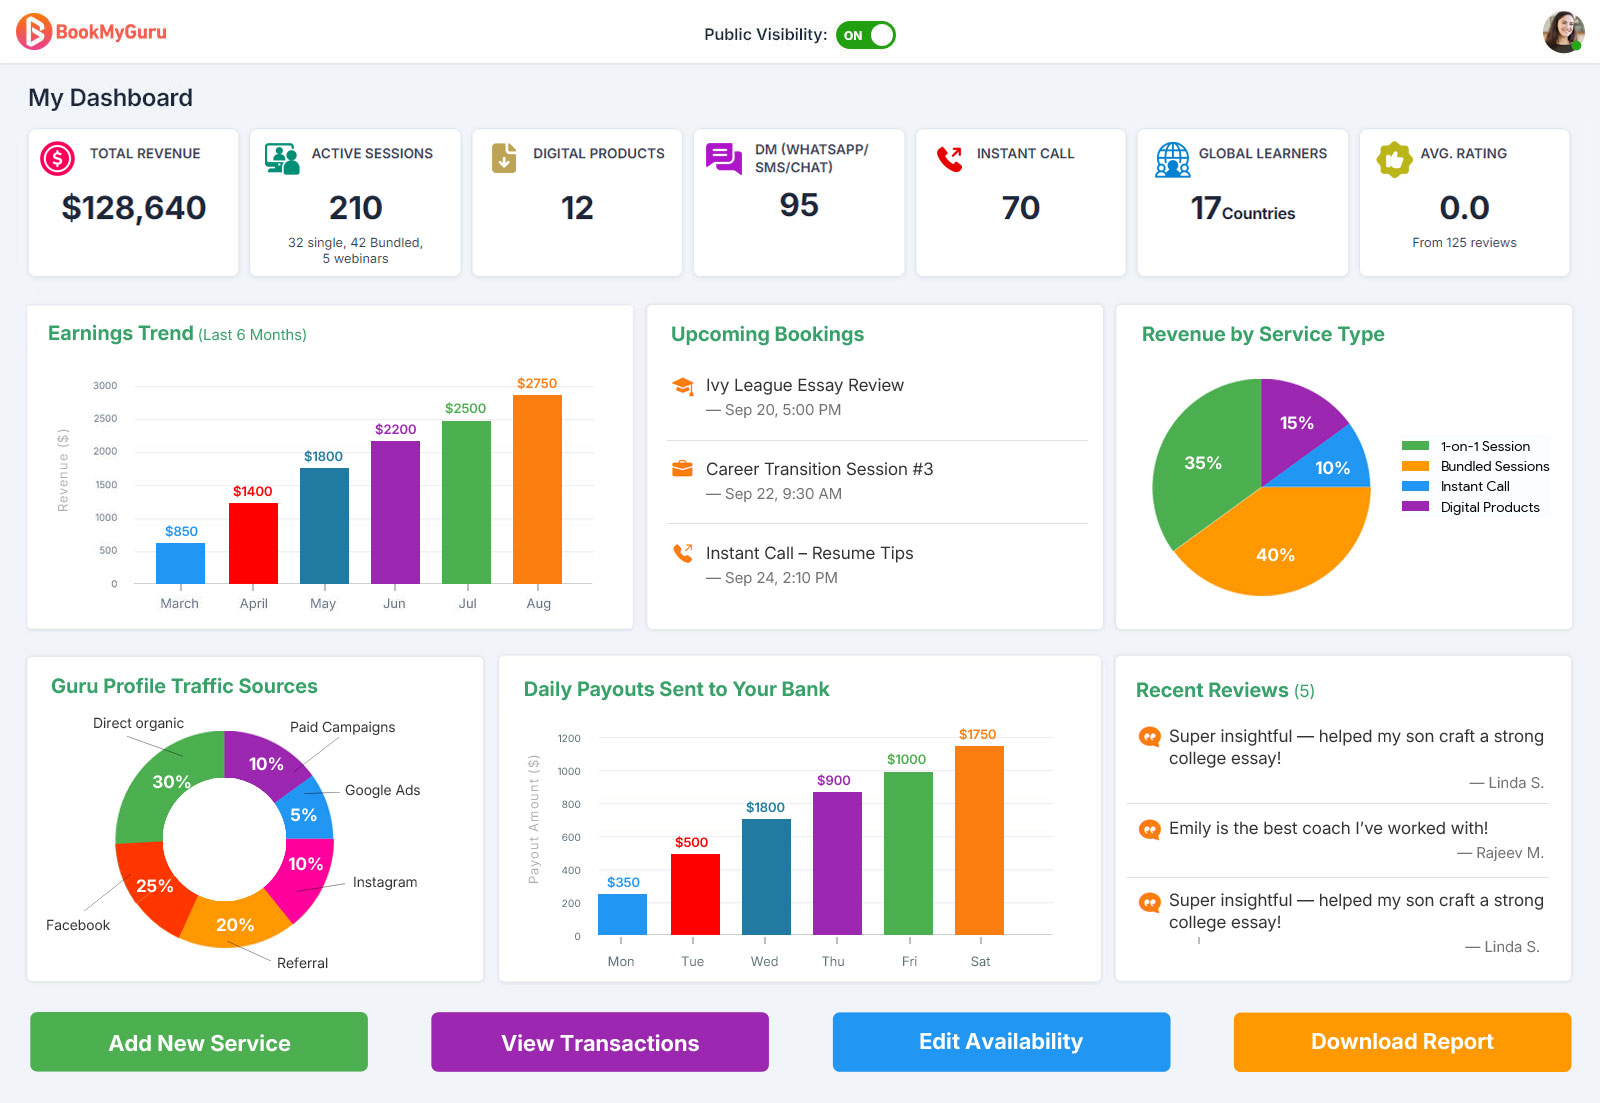Screen dimensions: 1600x1103
Task: Turn off the Public Visibility toggle
Action: [865, 35]
